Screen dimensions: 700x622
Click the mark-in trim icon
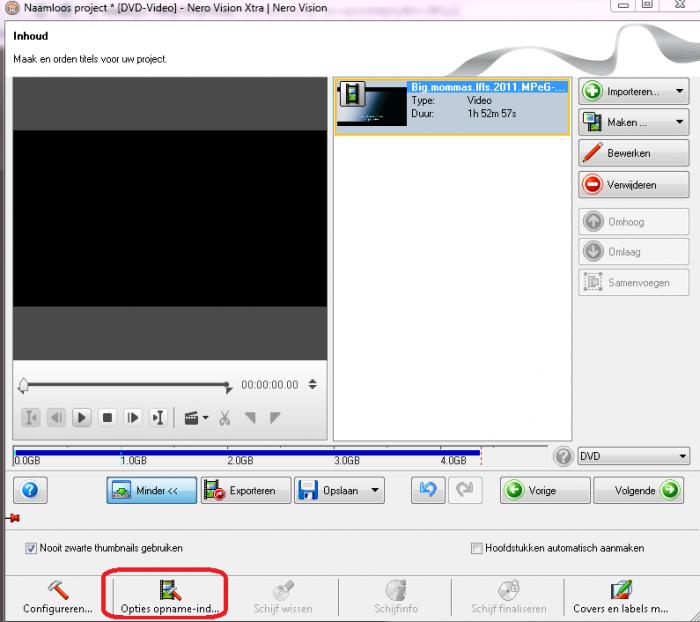250,418
